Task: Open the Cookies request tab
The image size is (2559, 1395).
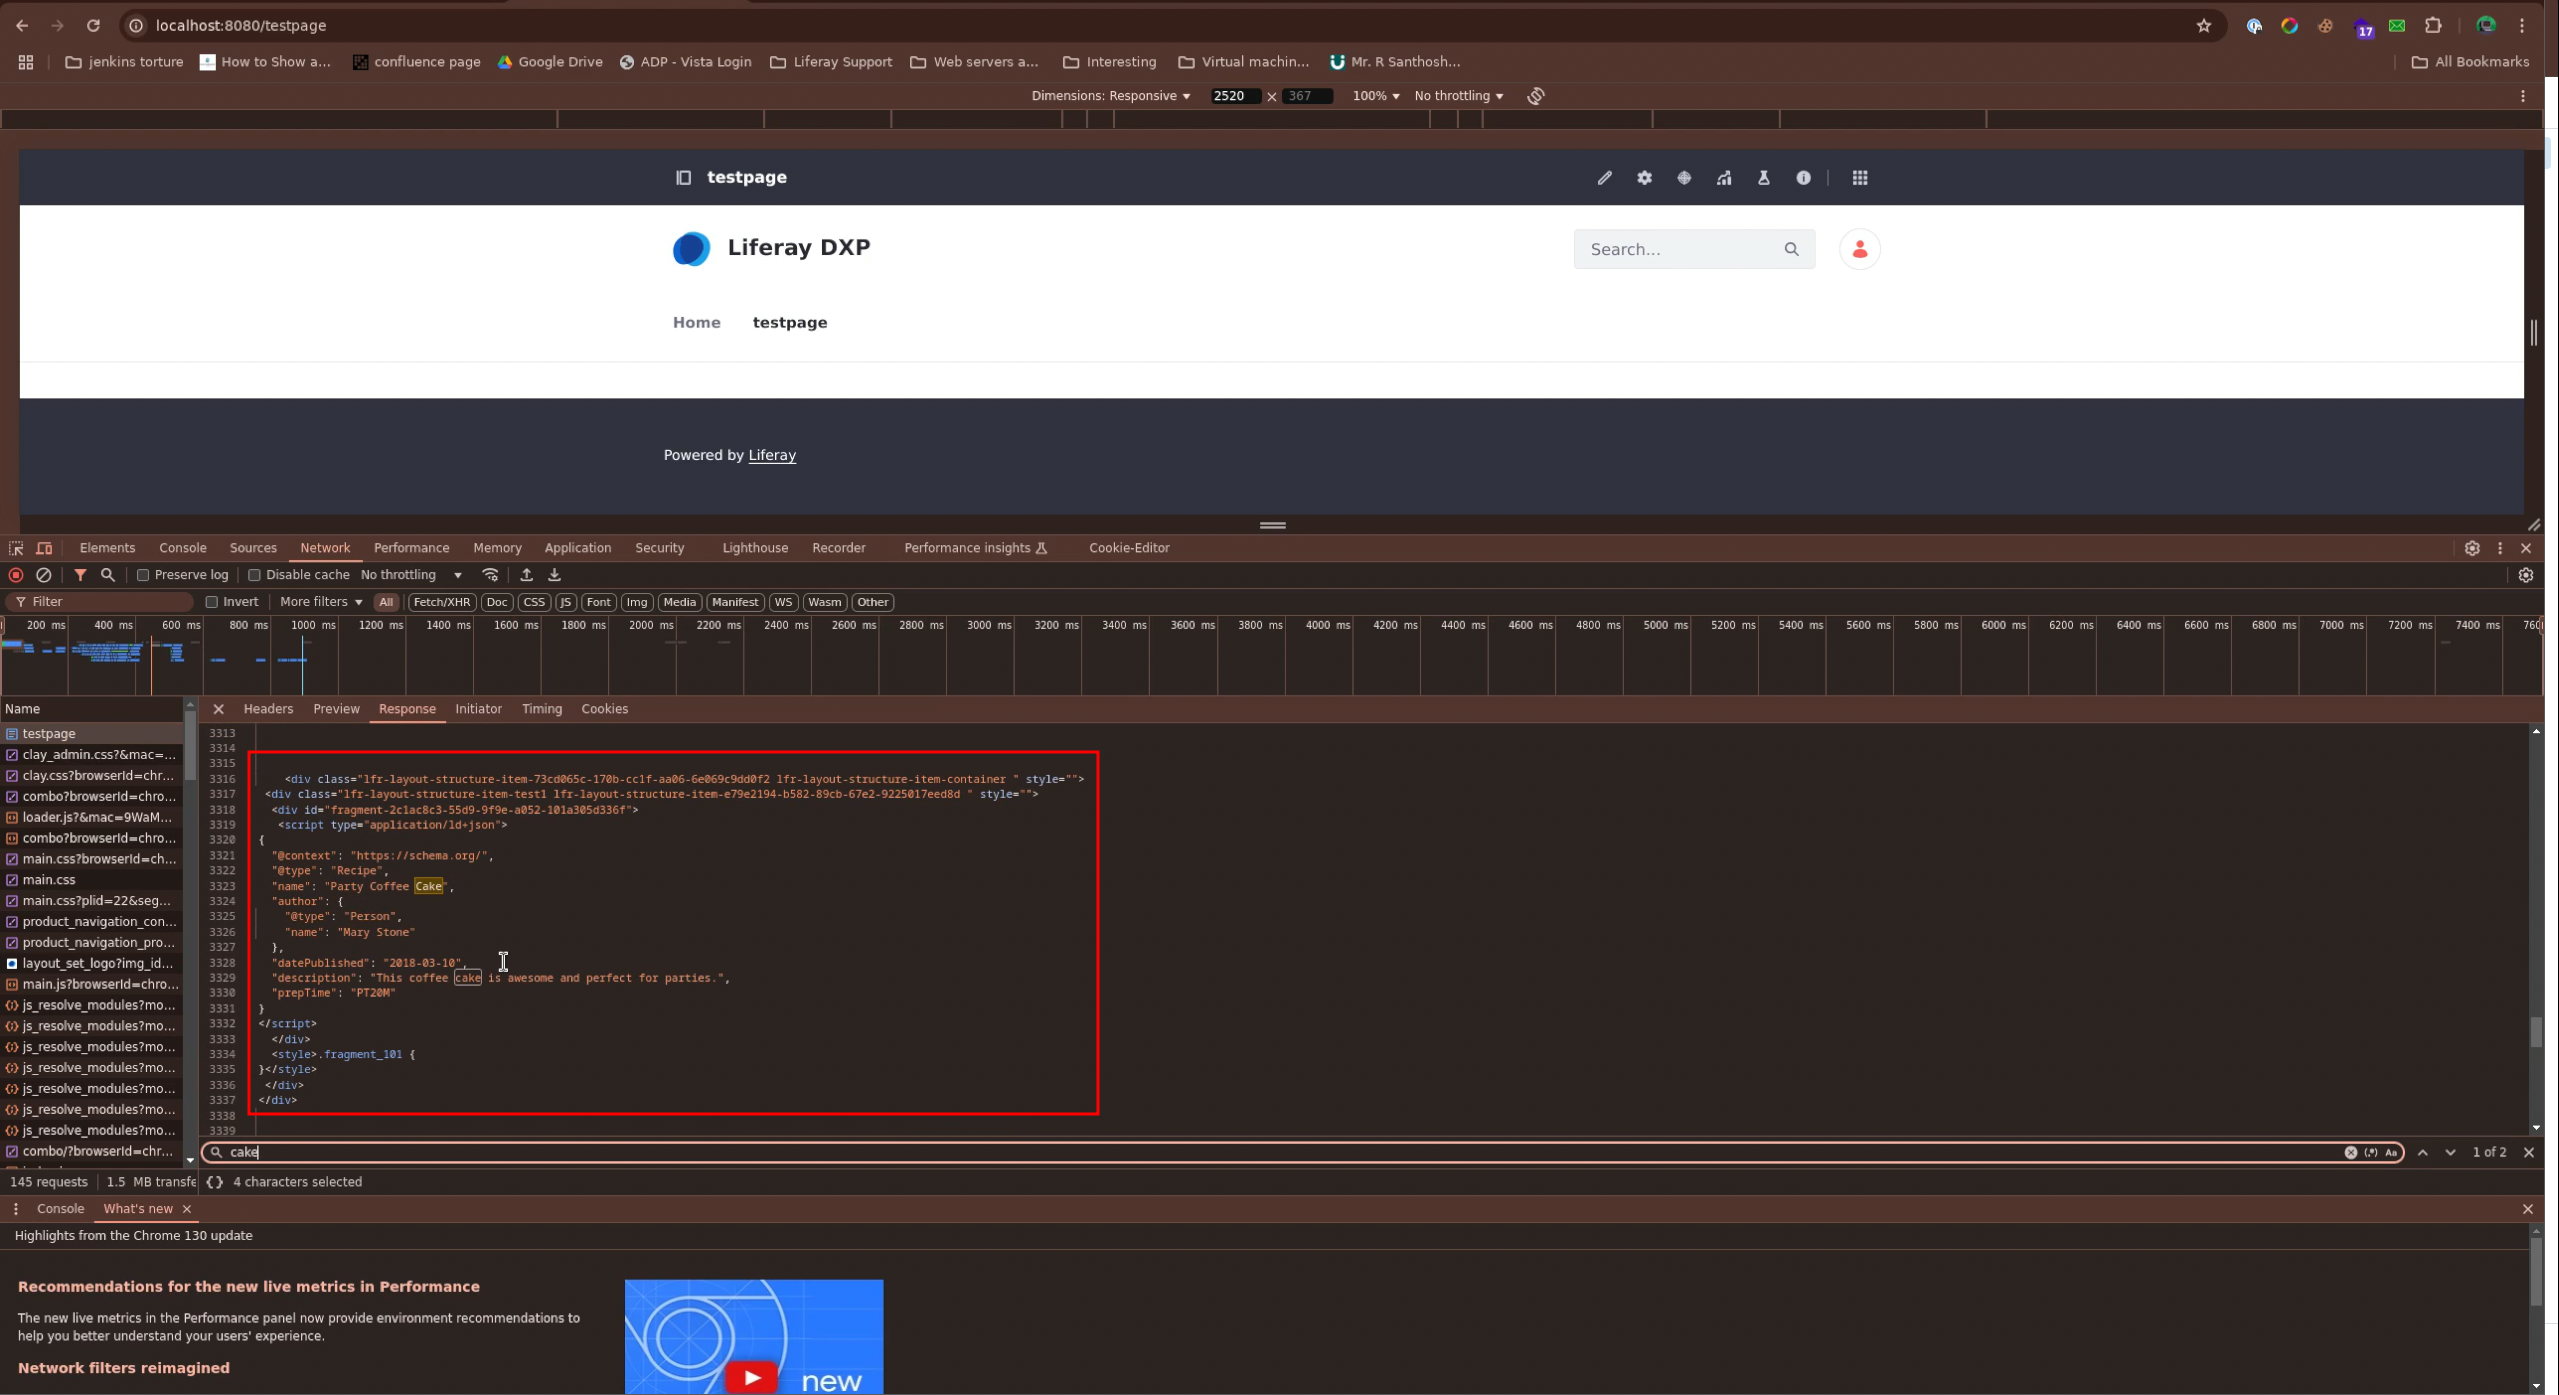Action: pyautogui.click(x=604, y=709)
